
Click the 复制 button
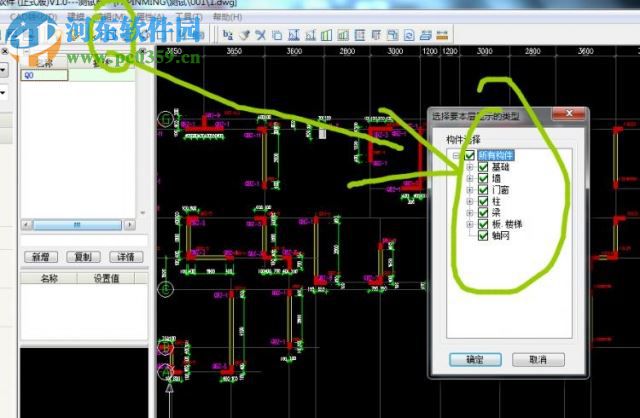click(83, 257)
